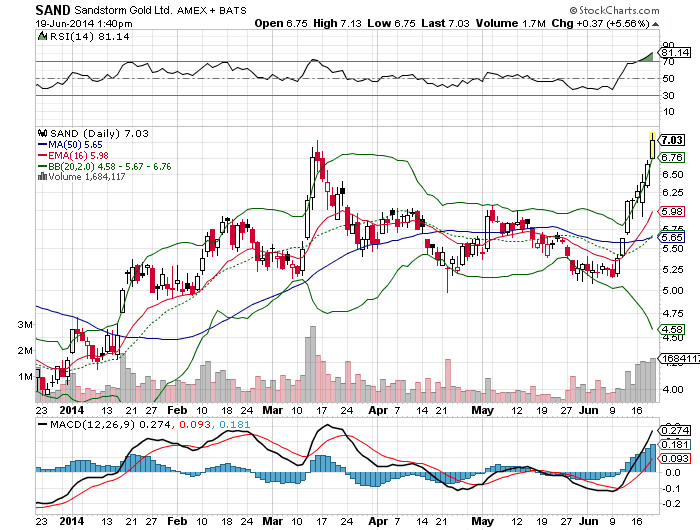700x530 pixels.
Task: Click the 2014 label below the price chart
Action: [71, 410]
